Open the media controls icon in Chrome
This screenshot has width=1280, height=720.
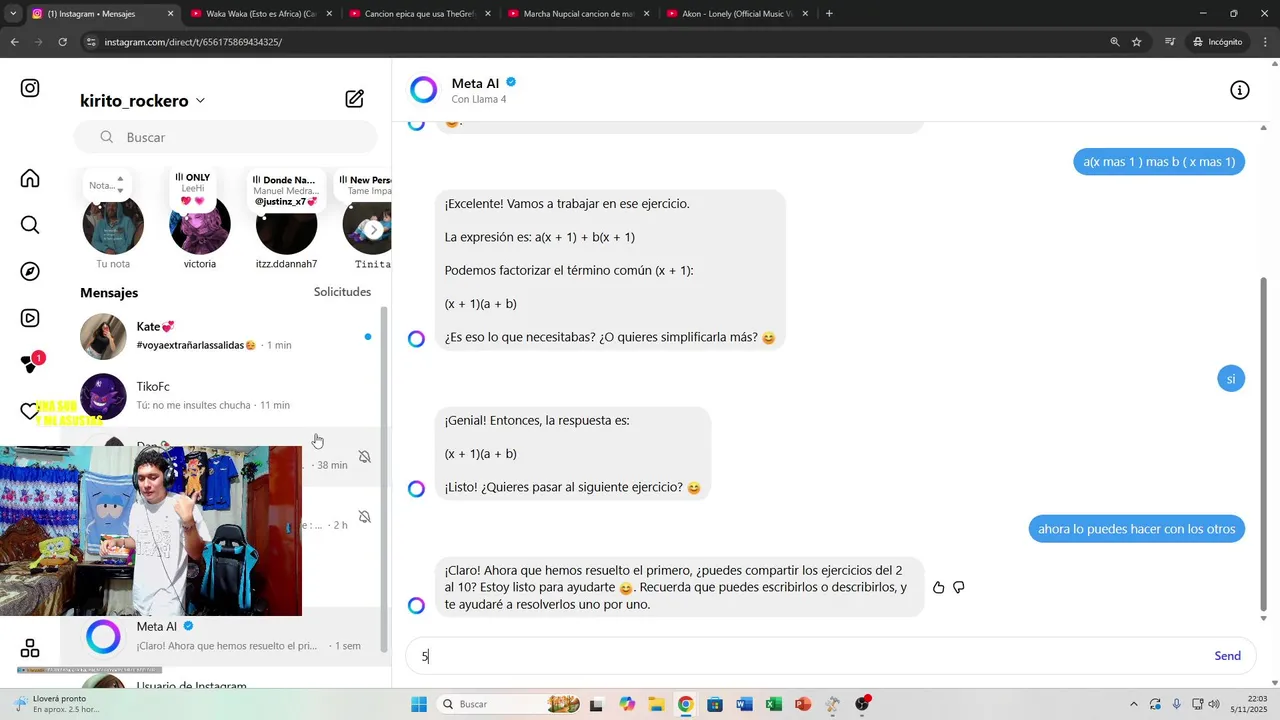tap(1170, 42)
